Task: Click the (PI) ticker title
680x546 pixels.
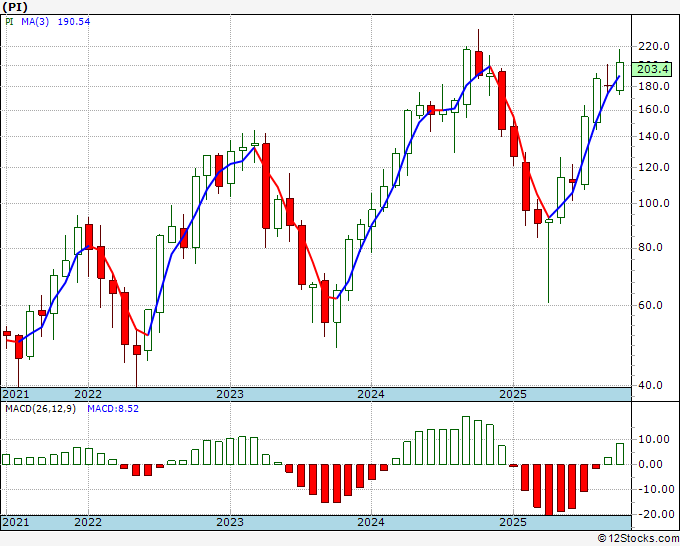Action: click(15, 7)
